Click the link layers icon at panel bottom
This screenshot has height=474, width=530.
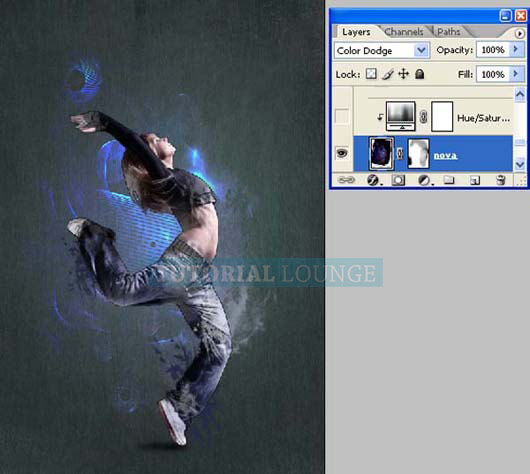coord(346,180)
